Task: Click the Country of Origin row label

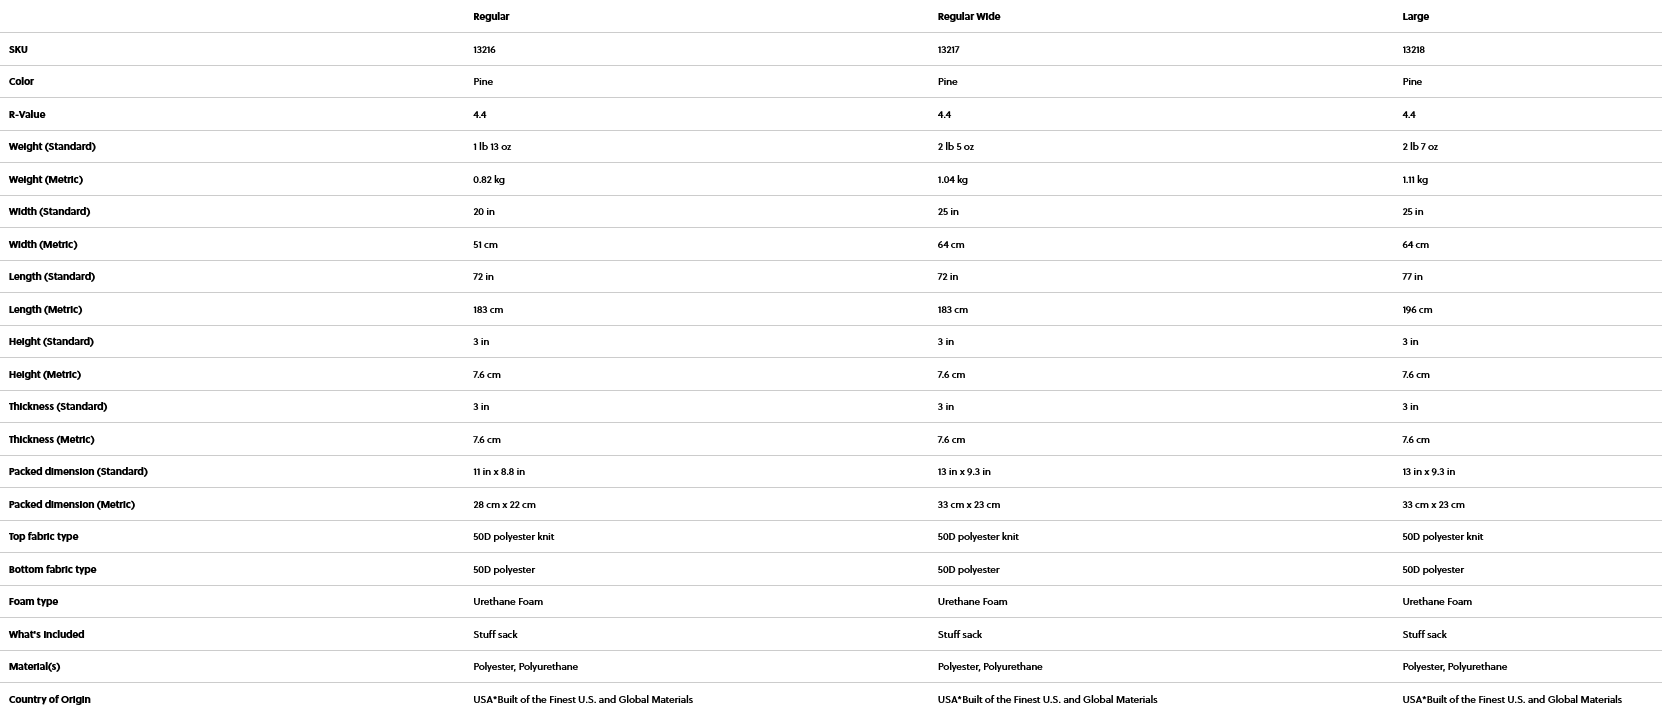Action: click(x=49, y=700)
